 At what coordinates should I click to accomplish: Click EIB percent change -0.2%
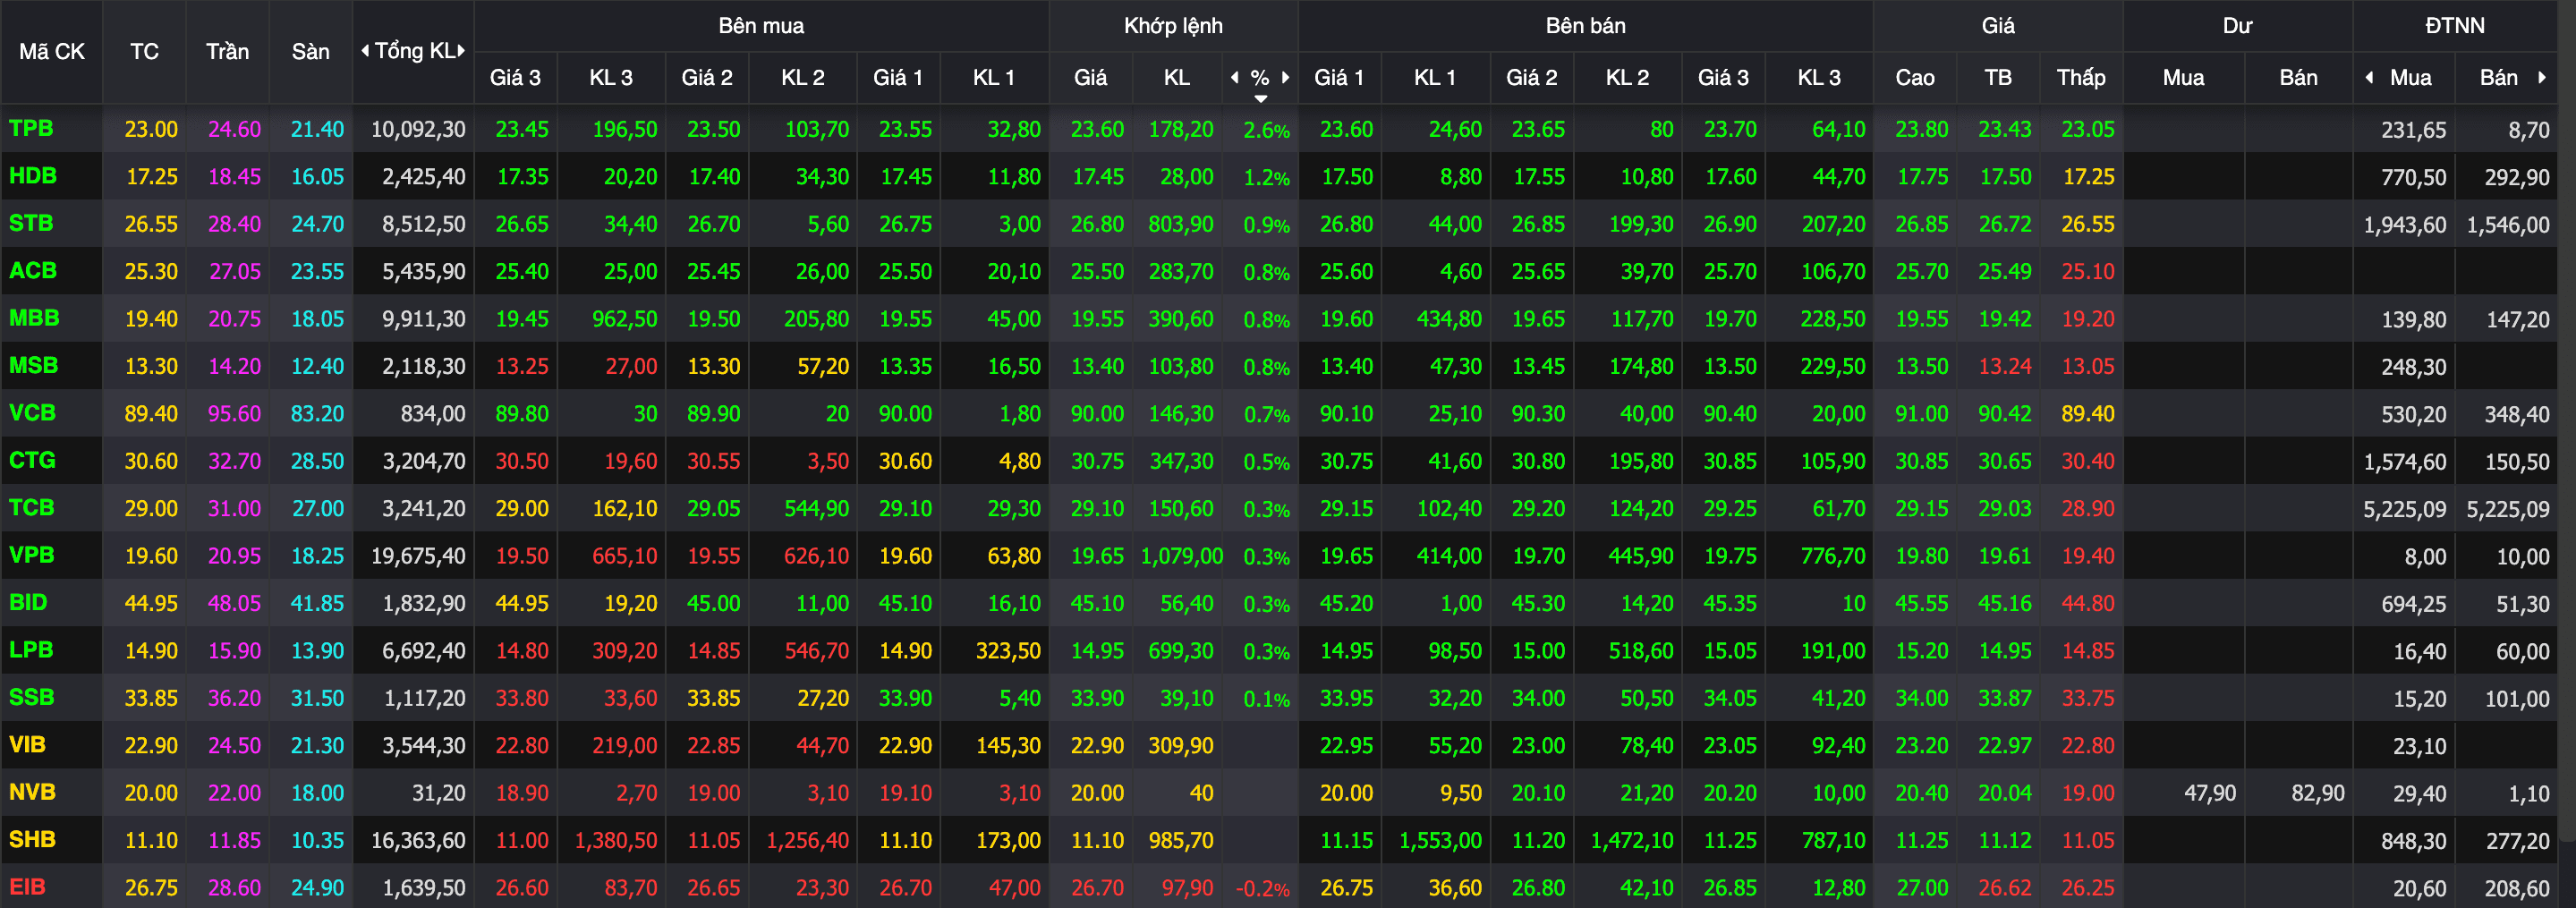coord(1263,888)
